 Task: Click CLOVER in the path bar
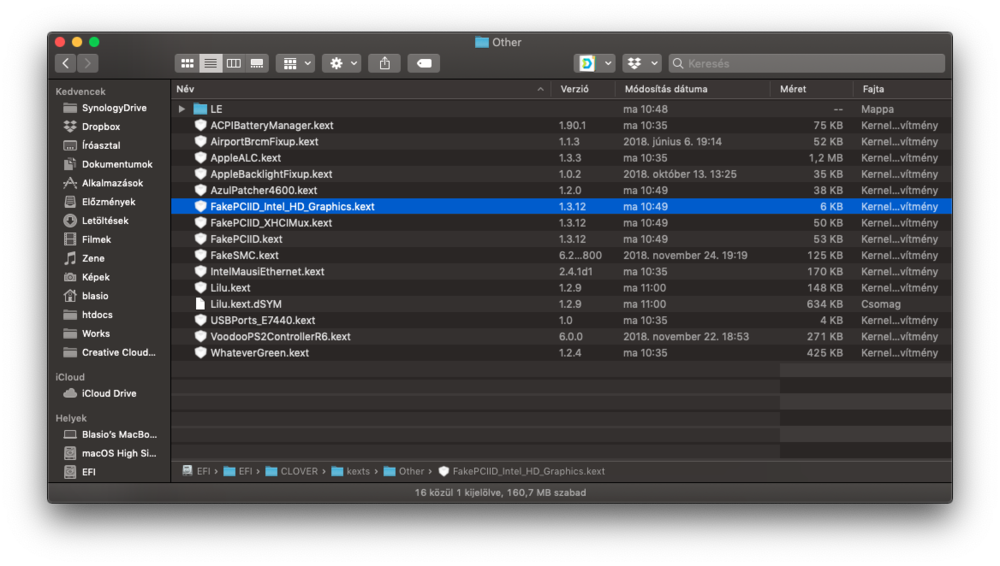pos(298,471)
